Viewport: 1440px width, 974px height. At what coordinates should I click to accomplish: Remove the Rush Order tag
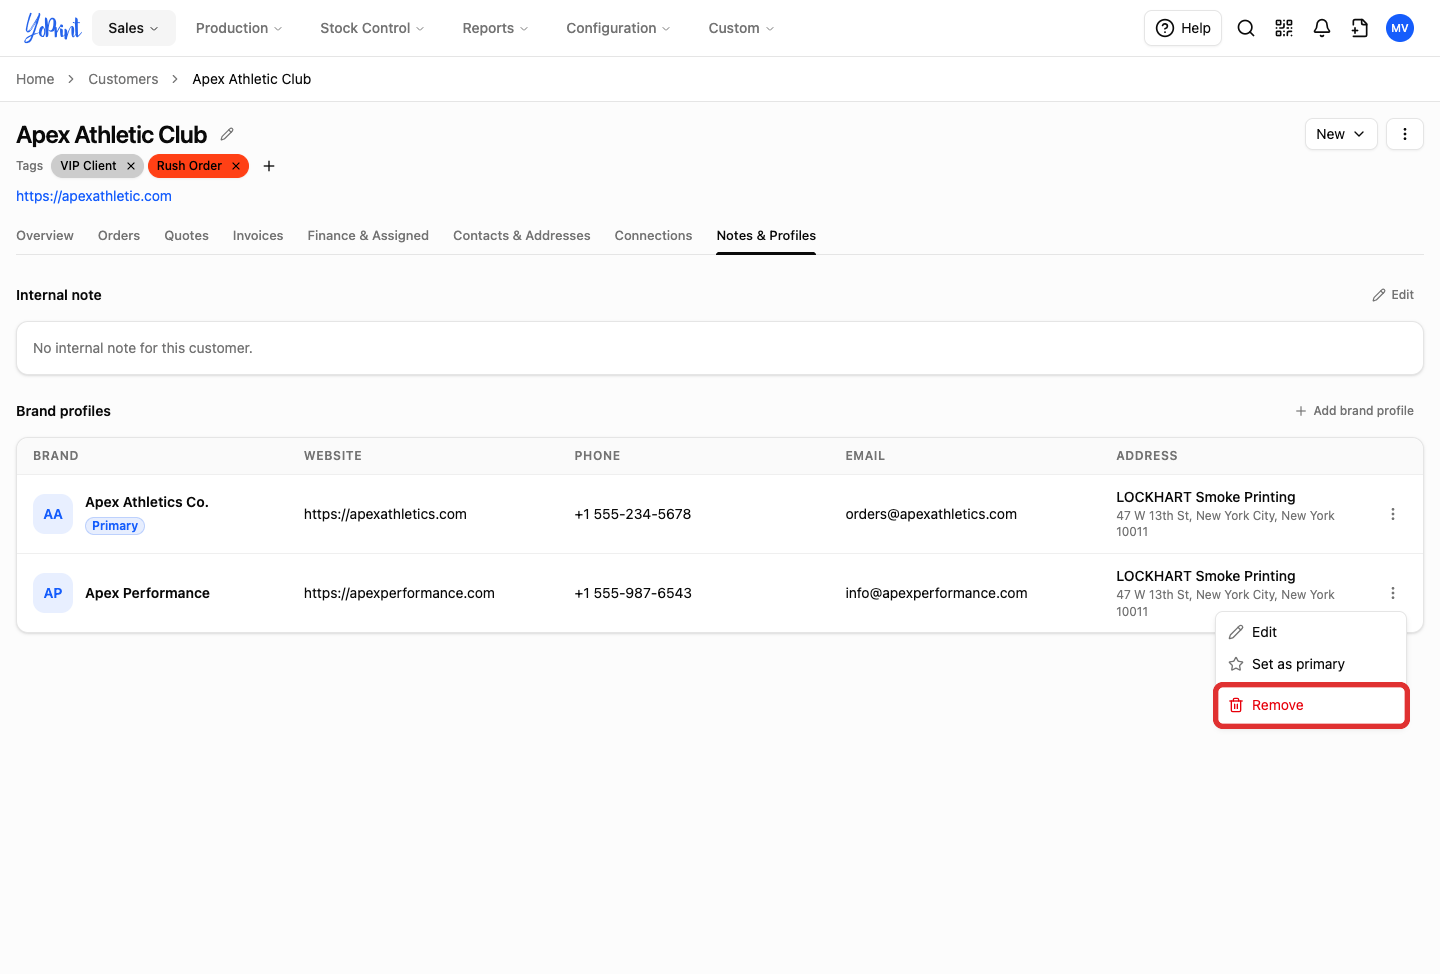point(236,166)
